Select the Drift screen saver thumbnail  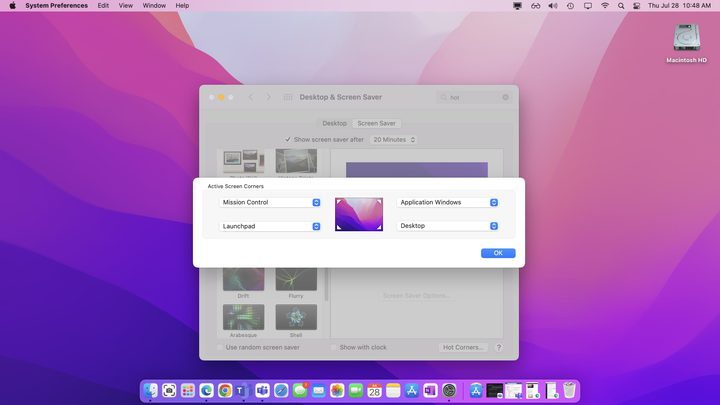[x=243, y=279]
